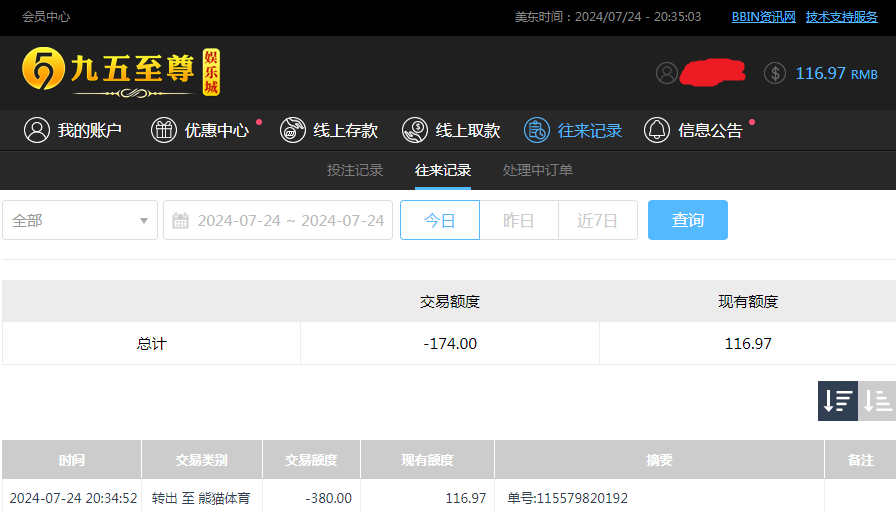This screenshot has height=513, width=896.
Task: Open 线上取款 withdrawal icon
Action: point(415,130)
